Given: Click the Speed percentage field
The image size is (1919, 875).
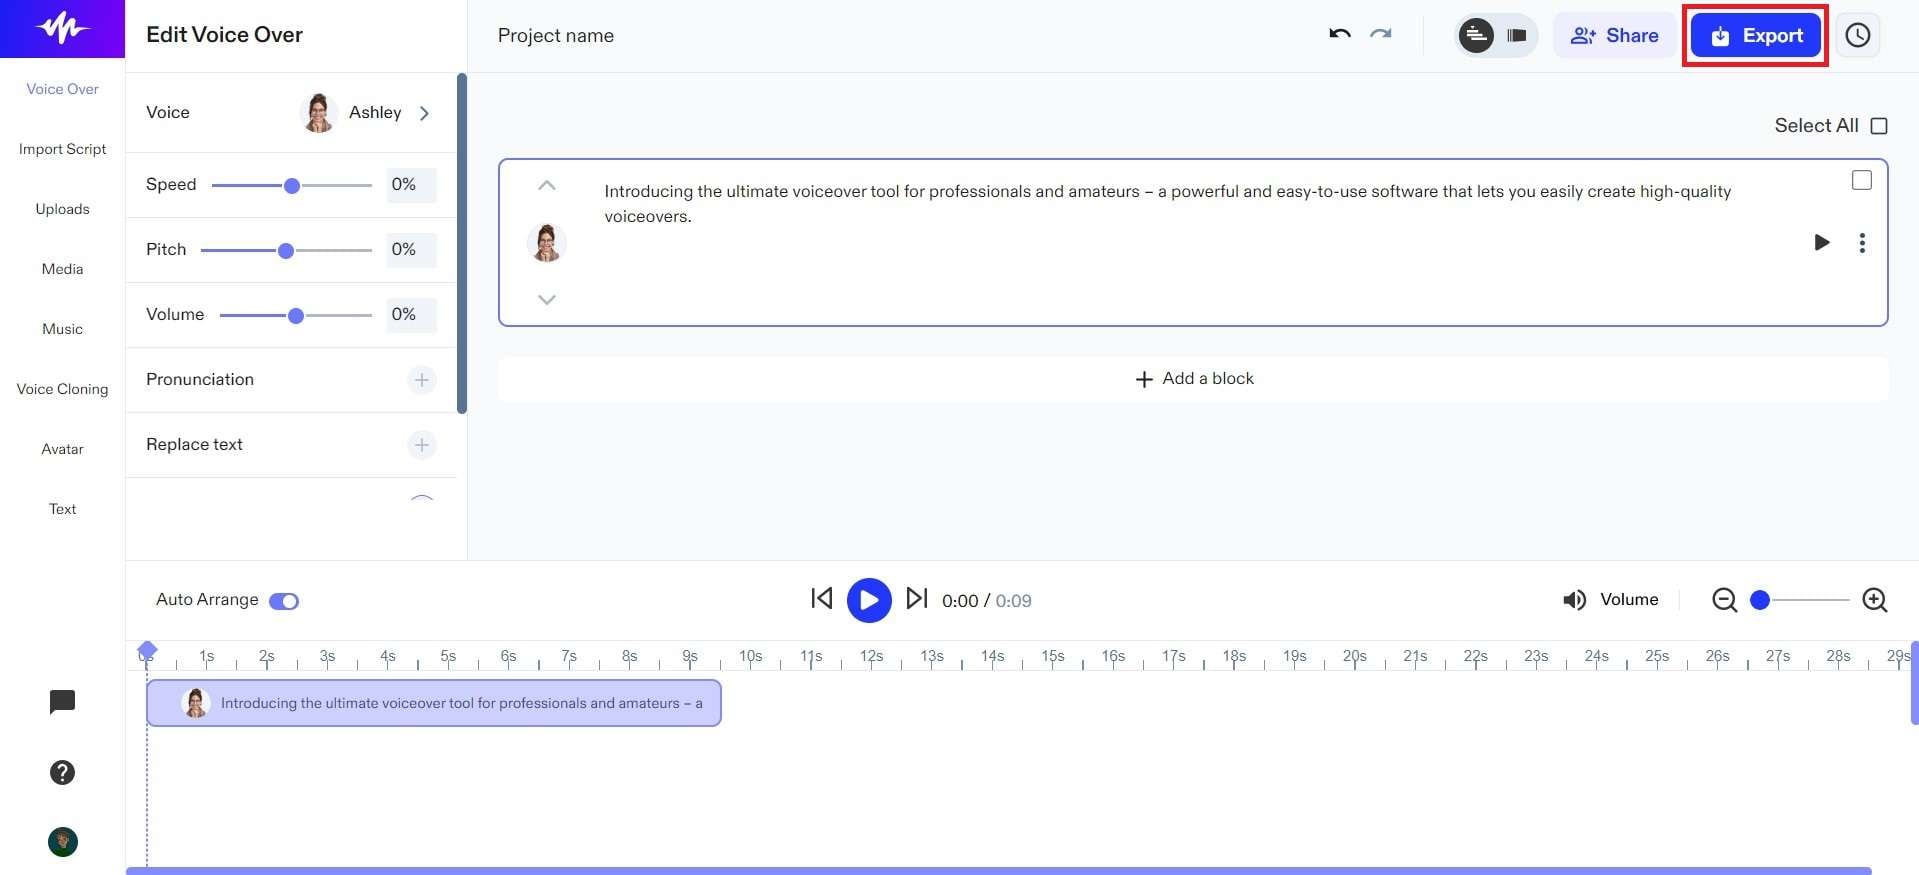Looking at the screenshot, I should tap(411, 185).
